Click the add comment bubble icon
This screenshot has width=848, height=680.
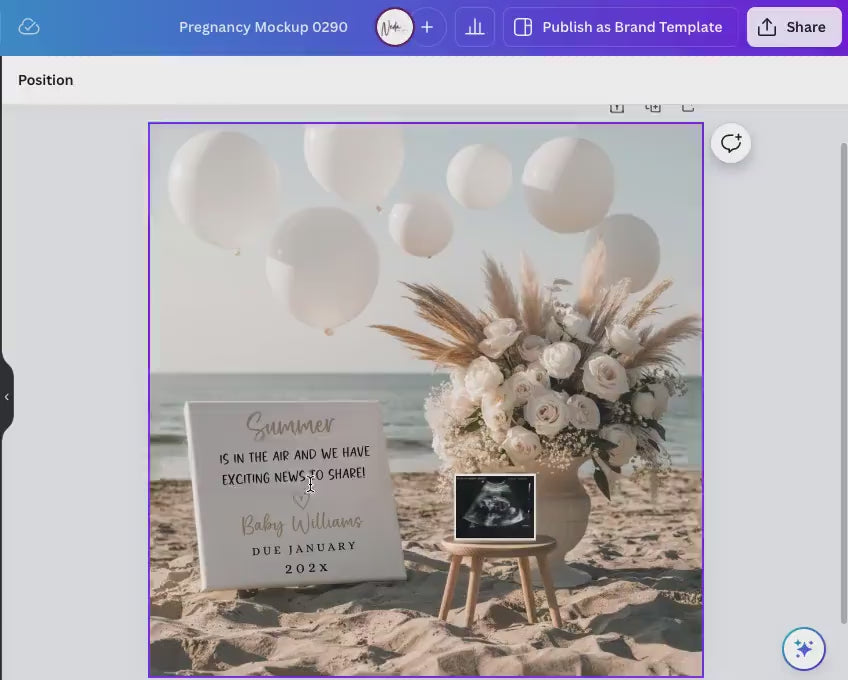tap(731, 143)
